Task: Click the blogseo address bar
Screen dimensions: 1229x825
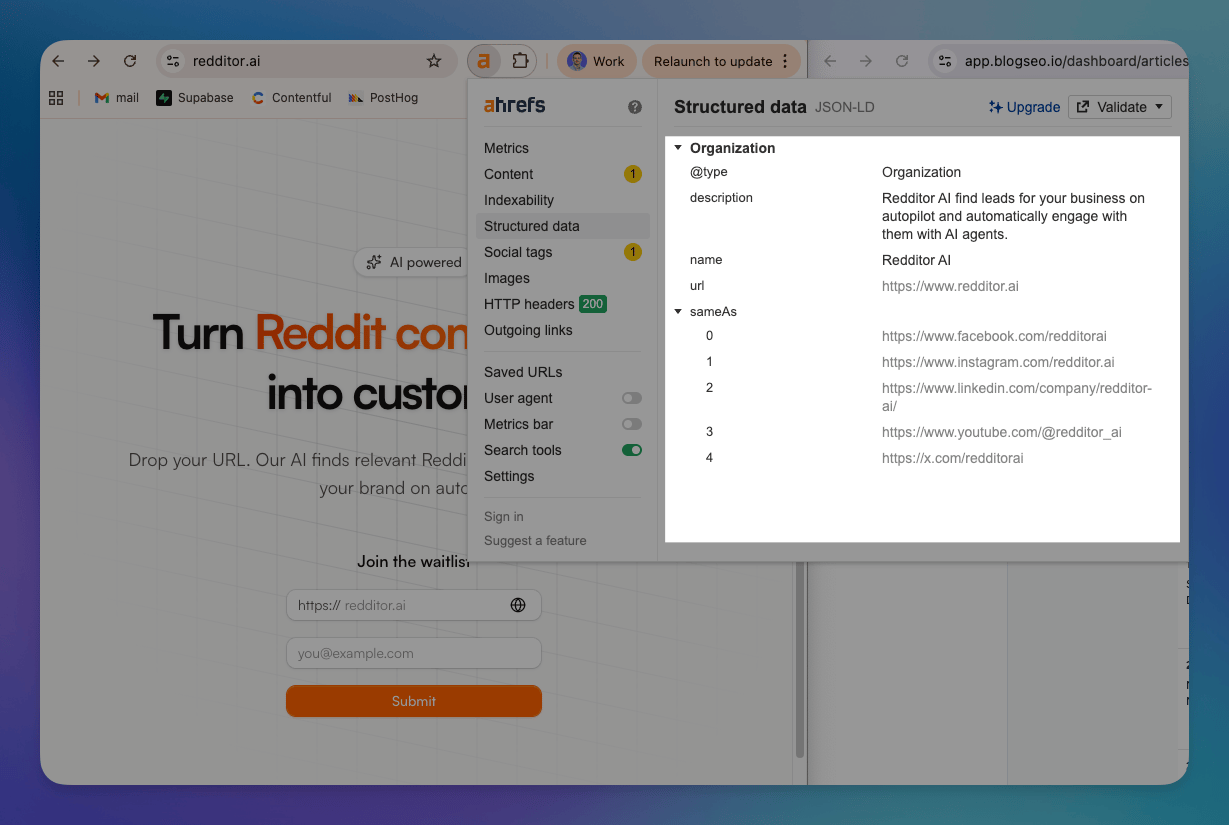Action: click(1058, 61)
